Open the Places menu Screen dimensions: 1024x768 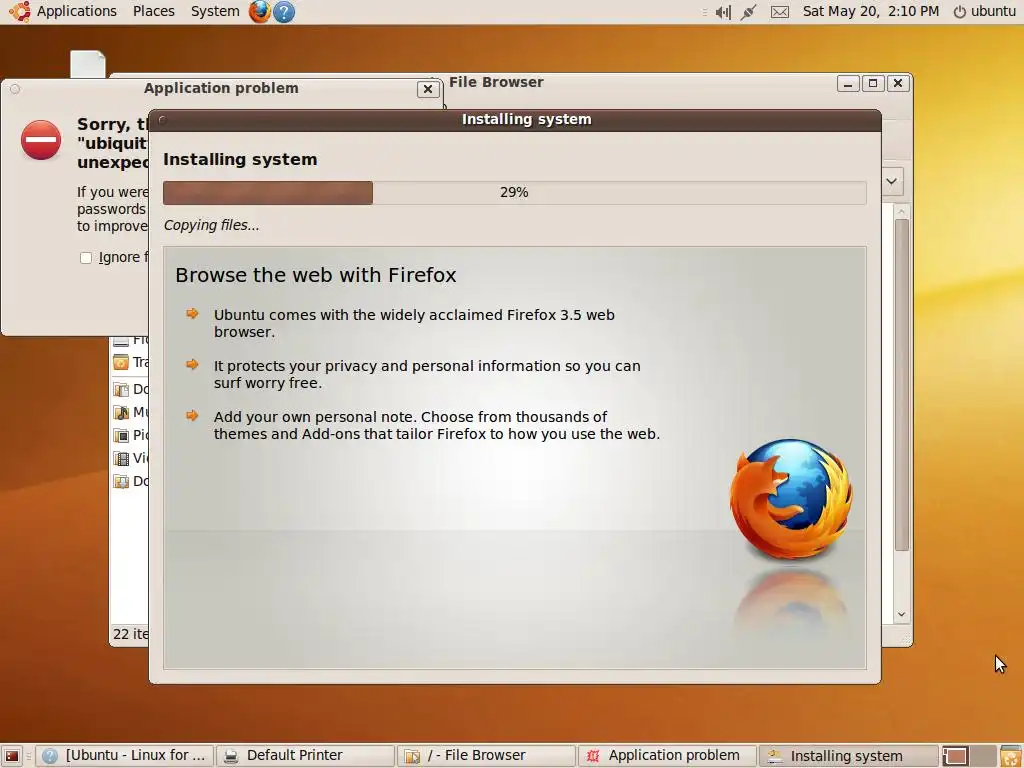tap(153, 11)
